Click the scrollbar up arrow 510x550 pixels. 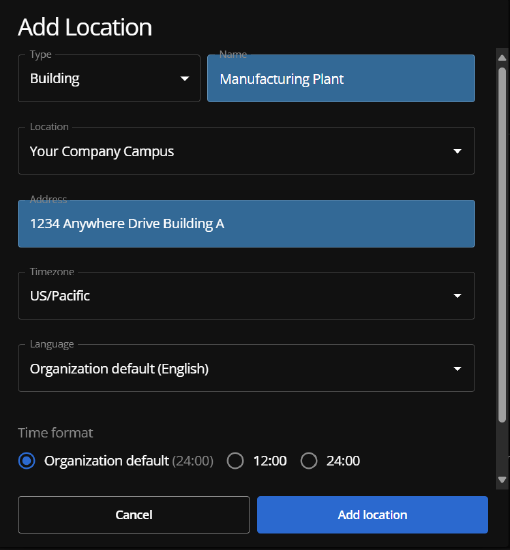click(502, 58)
